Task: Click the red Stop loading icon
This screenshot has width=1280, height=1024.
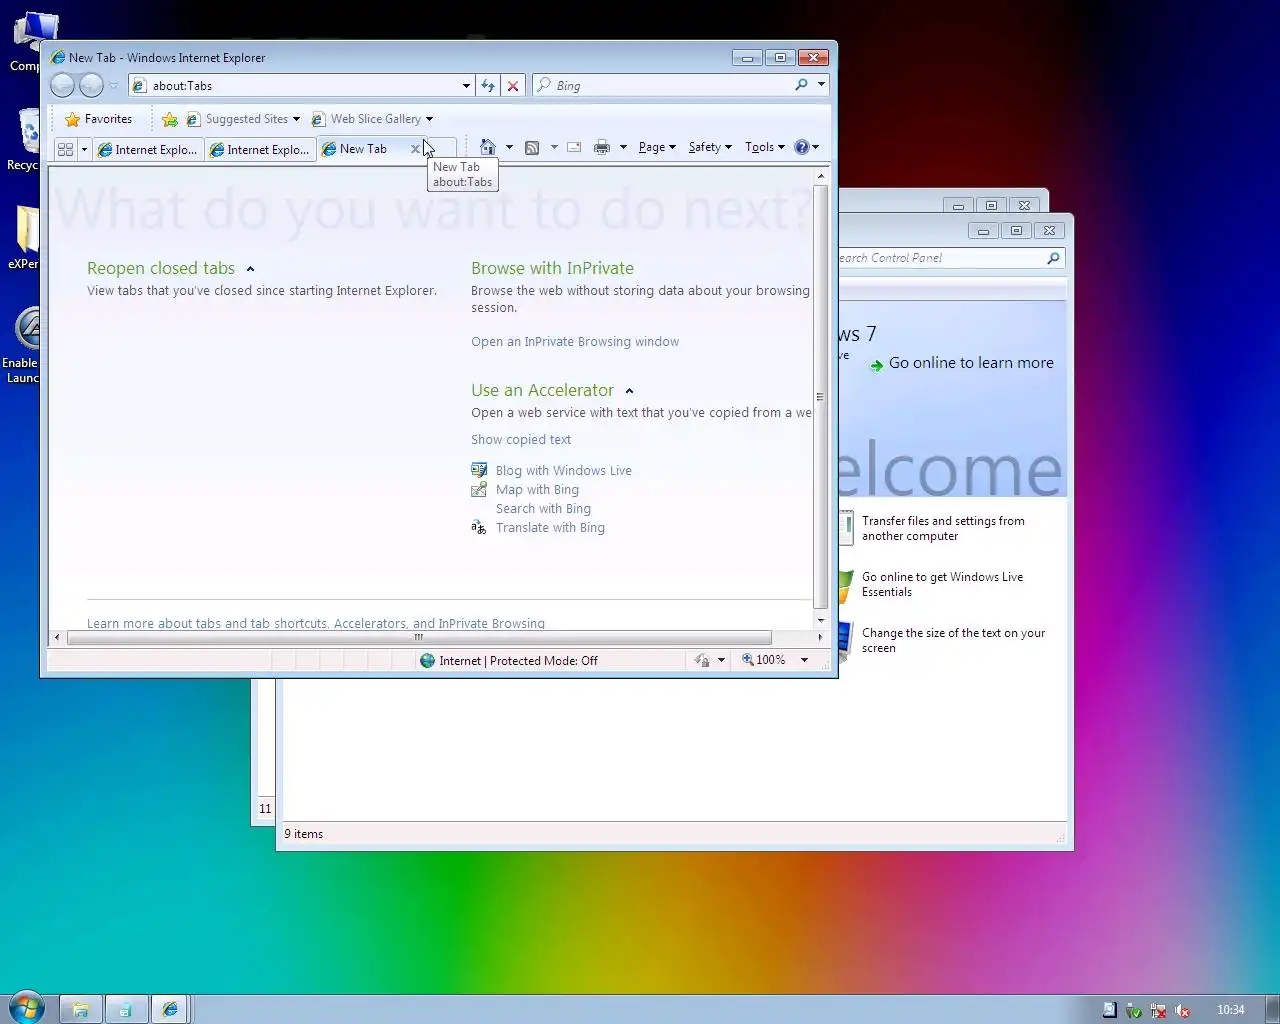Action: pyautogui.click(x=513, y=86)
